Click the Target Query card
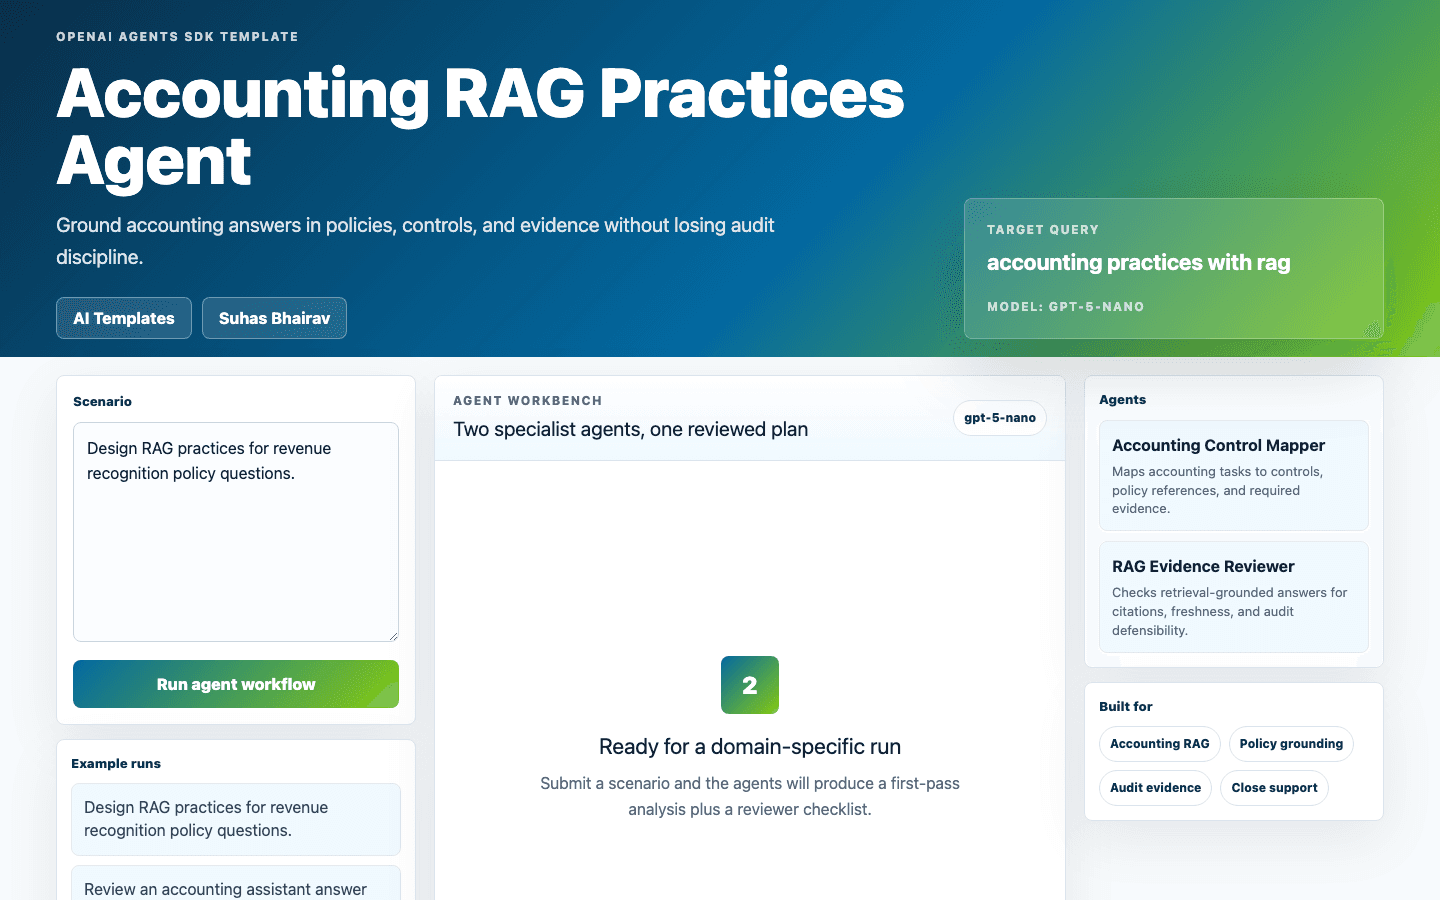Screen dimensions: 1440x900 pyautogui.click(x=1174, y=268)
